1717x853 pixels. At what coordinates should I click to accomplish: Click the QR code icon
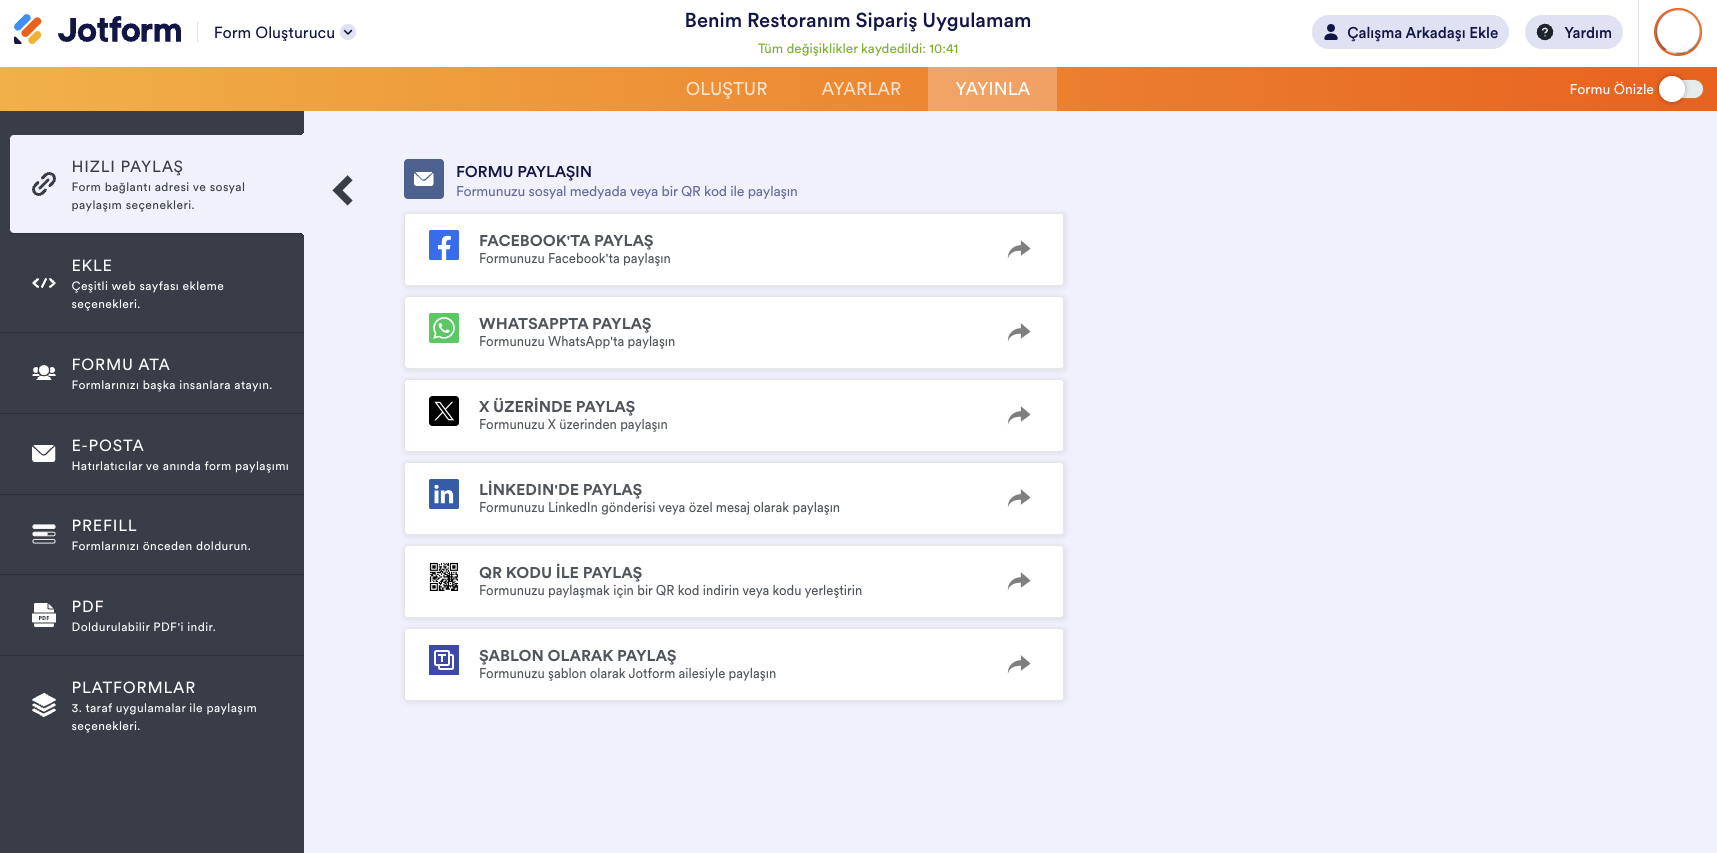pyautogui.click(x=443, y=577)
